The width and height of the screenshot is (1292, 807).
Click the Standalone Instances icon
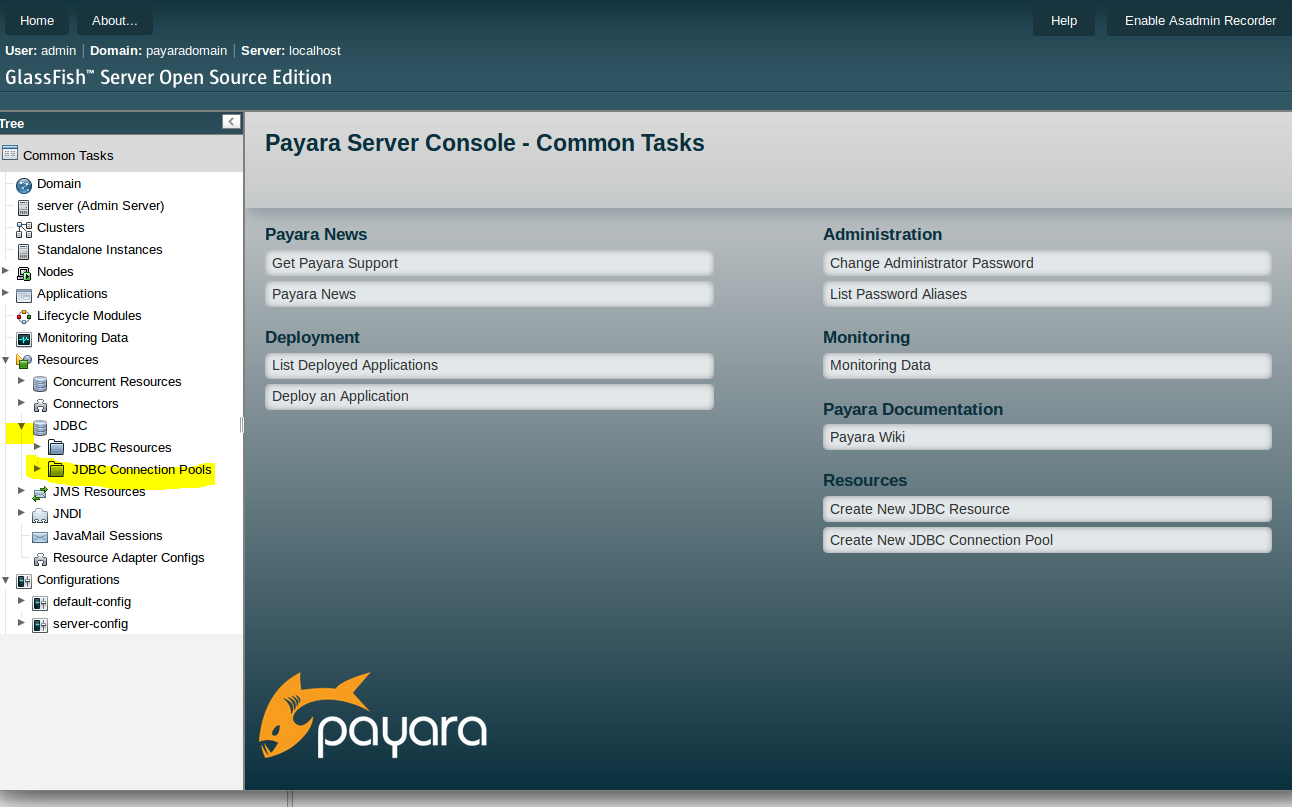[24, 251]
